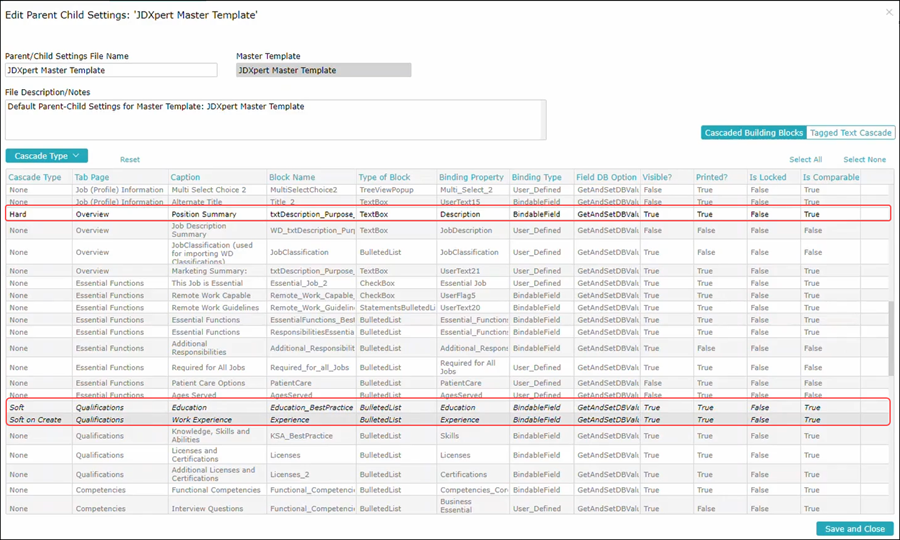This screenshot has height=540, width=900.
Task: Click the Reset link
Action: pyautogui.click(x=130, y=160)
